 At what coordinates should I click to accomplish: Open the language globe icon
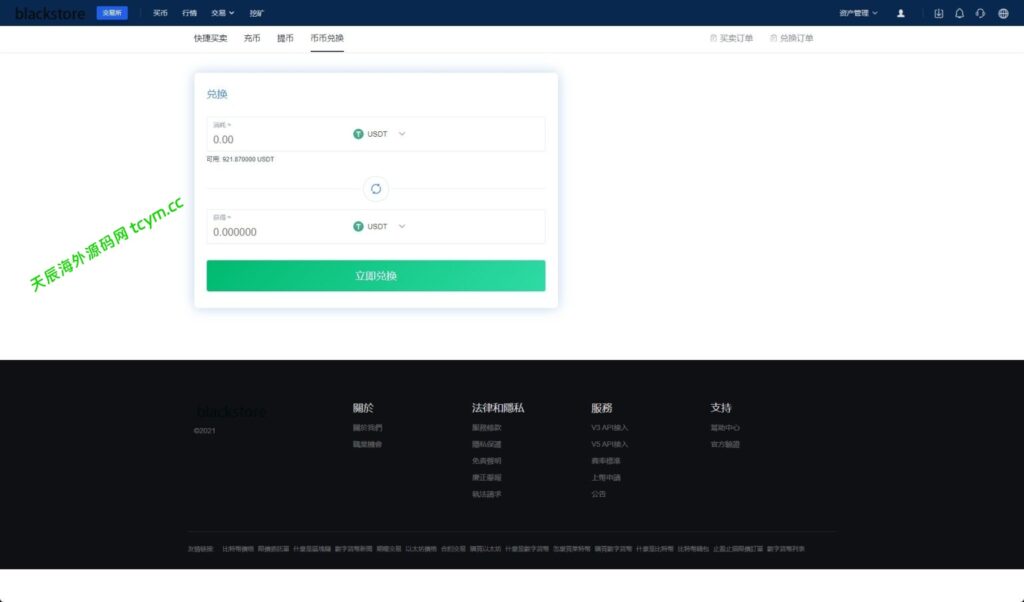1003,13
